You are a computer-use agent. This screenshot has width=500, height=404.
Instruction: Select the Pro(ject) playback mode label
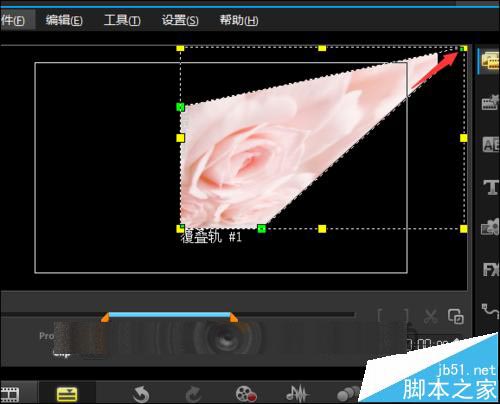click(47, 336)
